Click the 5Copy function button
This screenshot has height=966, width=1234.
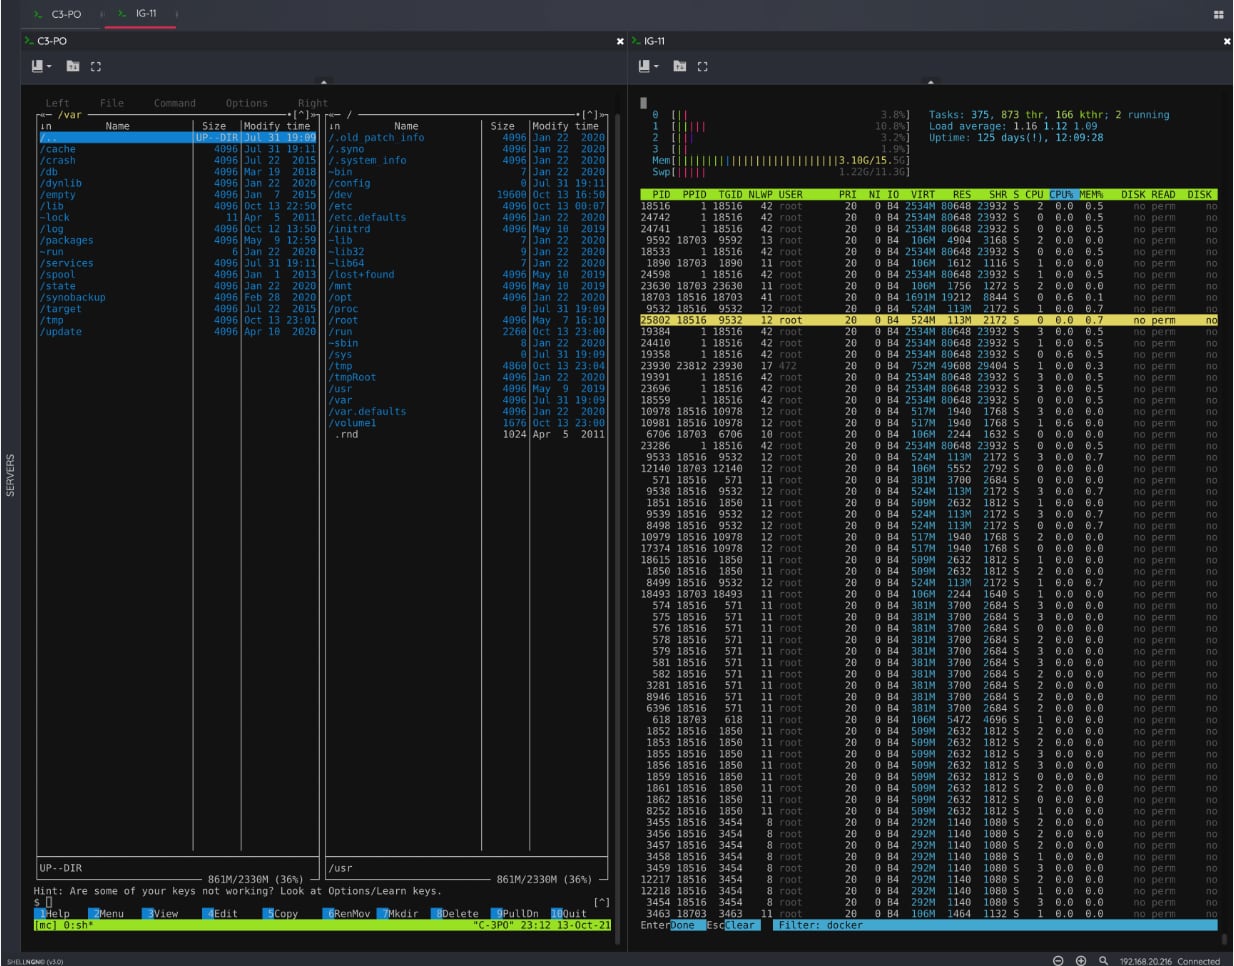[282, 913]
